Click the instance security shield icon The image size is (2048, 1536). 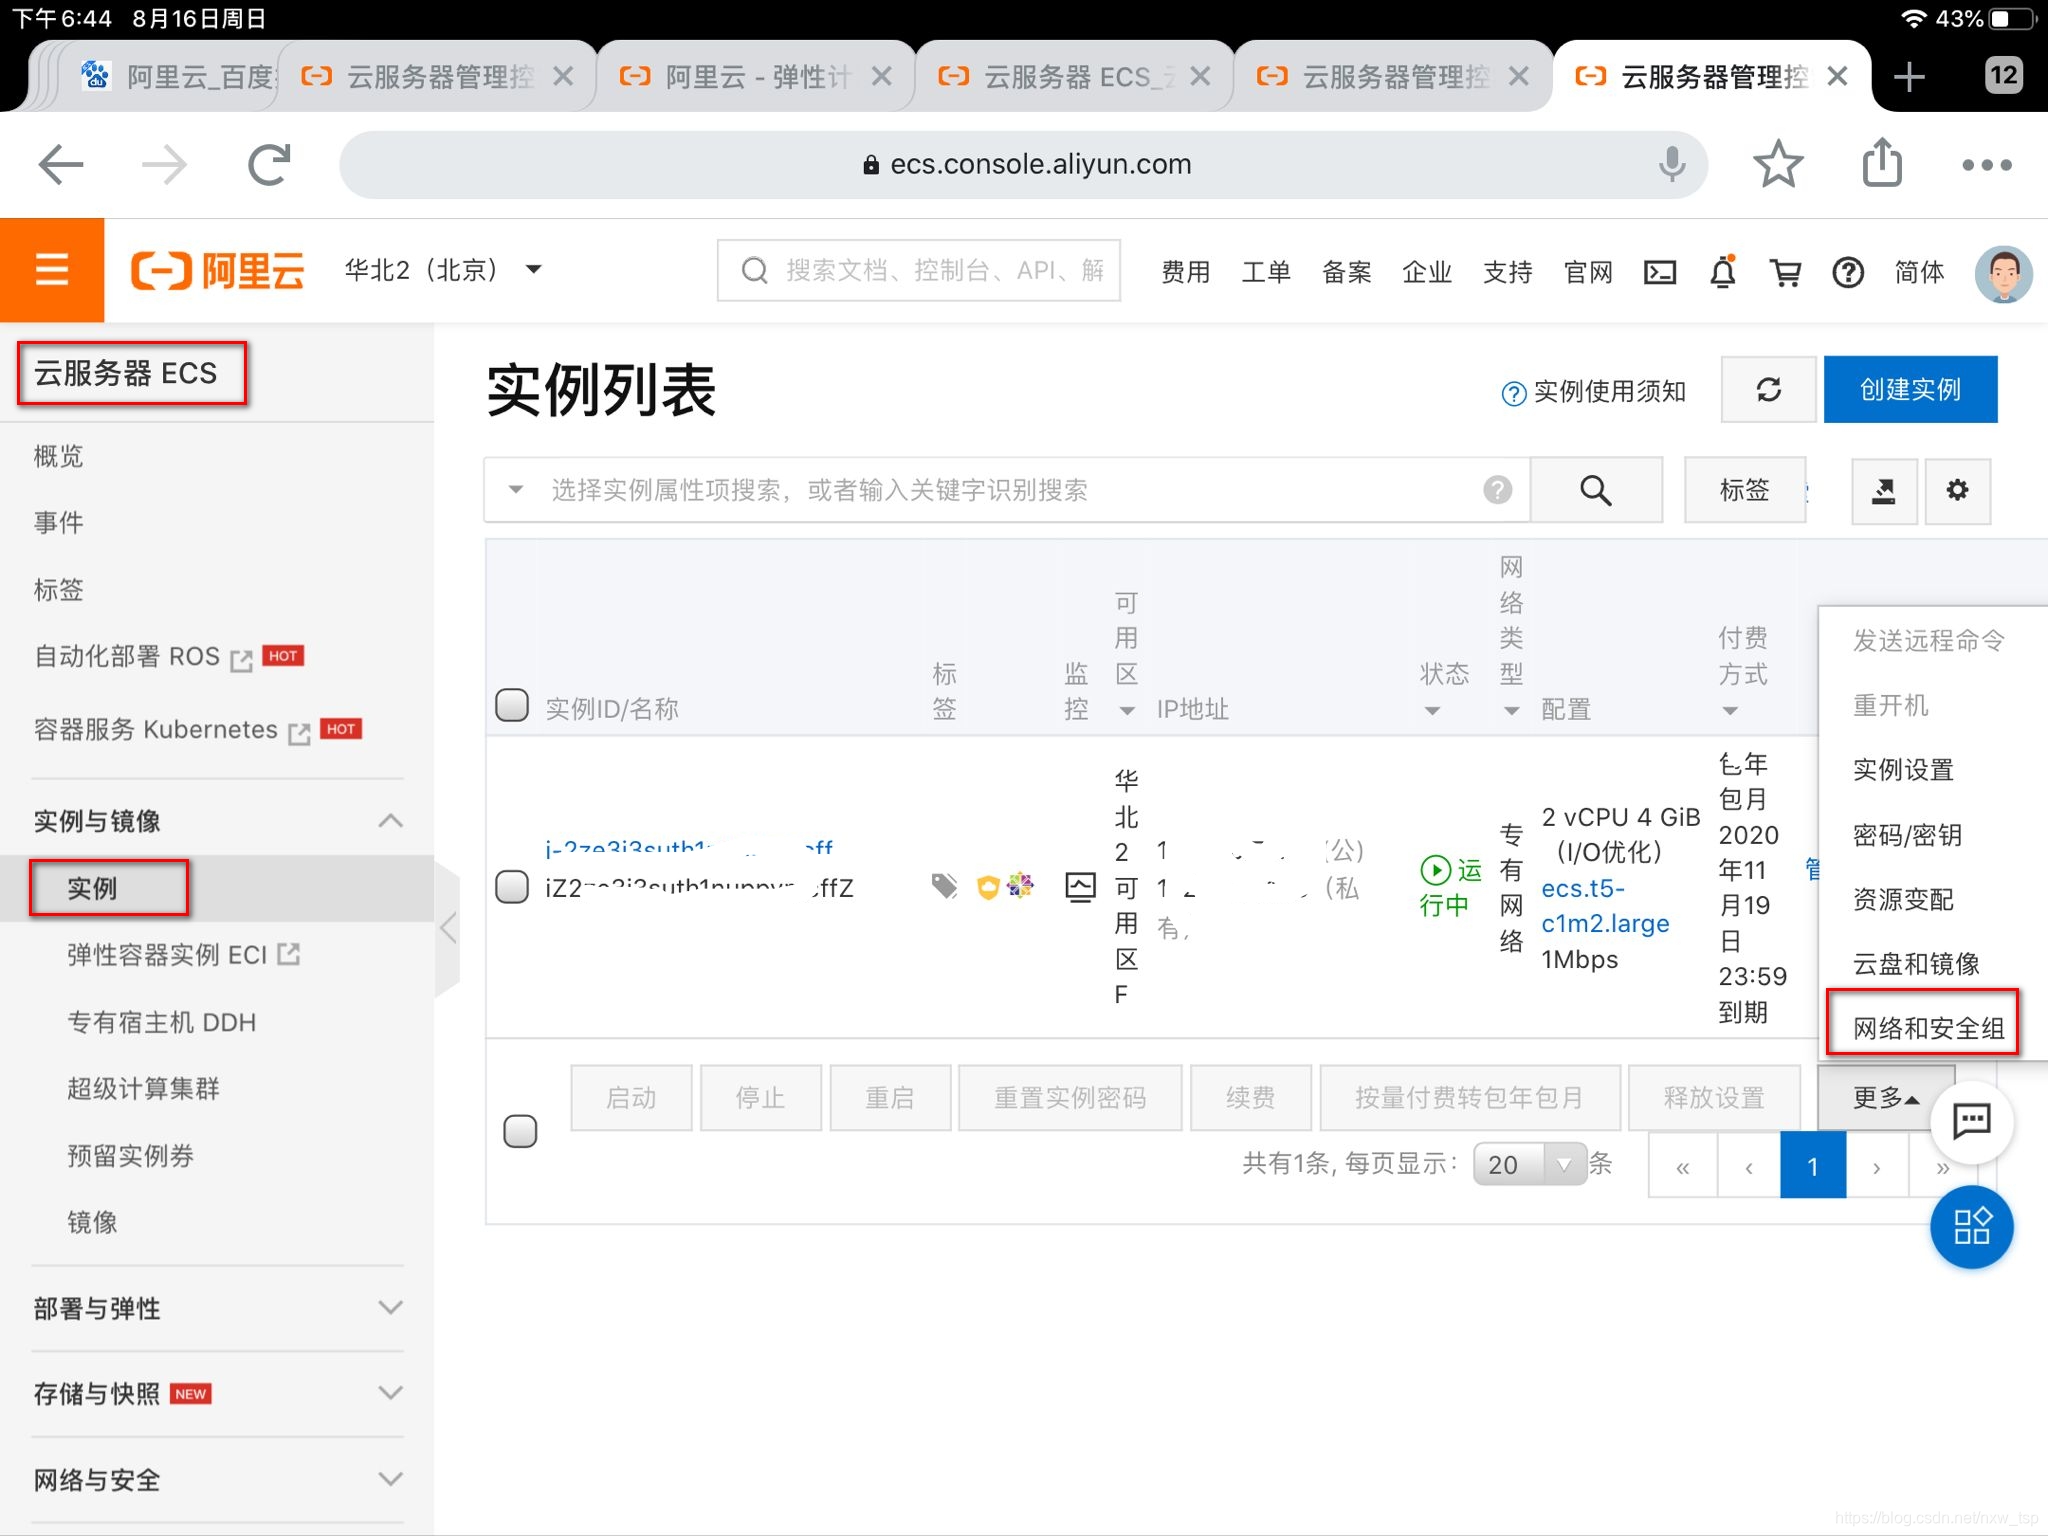988,887
